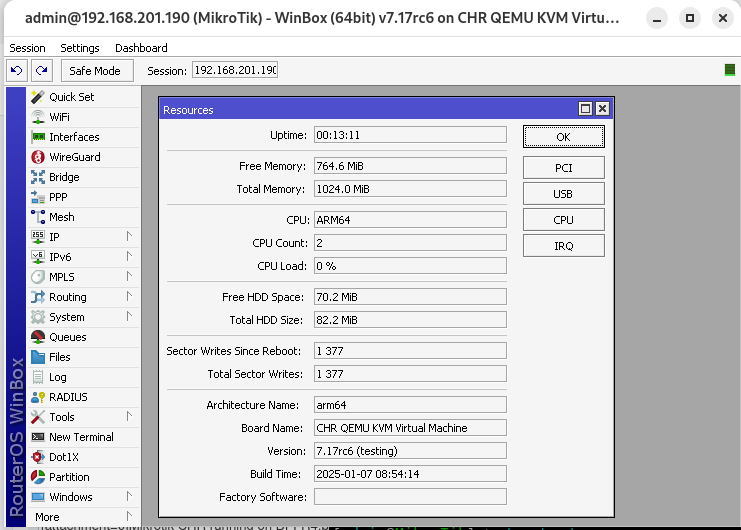Open PCI devices list

563,168
